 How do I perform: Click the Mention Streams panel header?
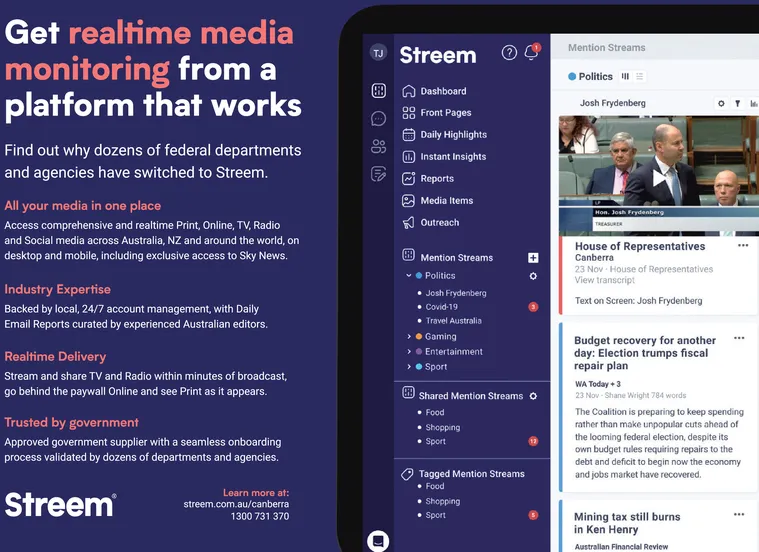point(607,47)
